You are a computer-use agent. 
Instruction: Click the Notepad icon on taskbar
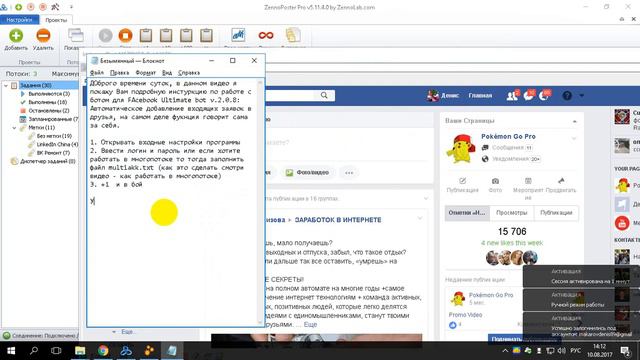pos(172,351)
